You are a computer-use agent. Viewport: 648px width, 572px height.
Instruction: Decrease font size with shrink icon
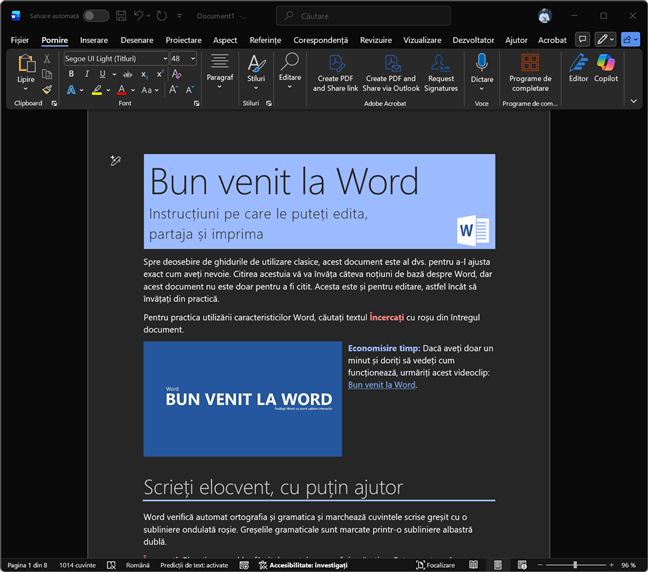(190, 90)
